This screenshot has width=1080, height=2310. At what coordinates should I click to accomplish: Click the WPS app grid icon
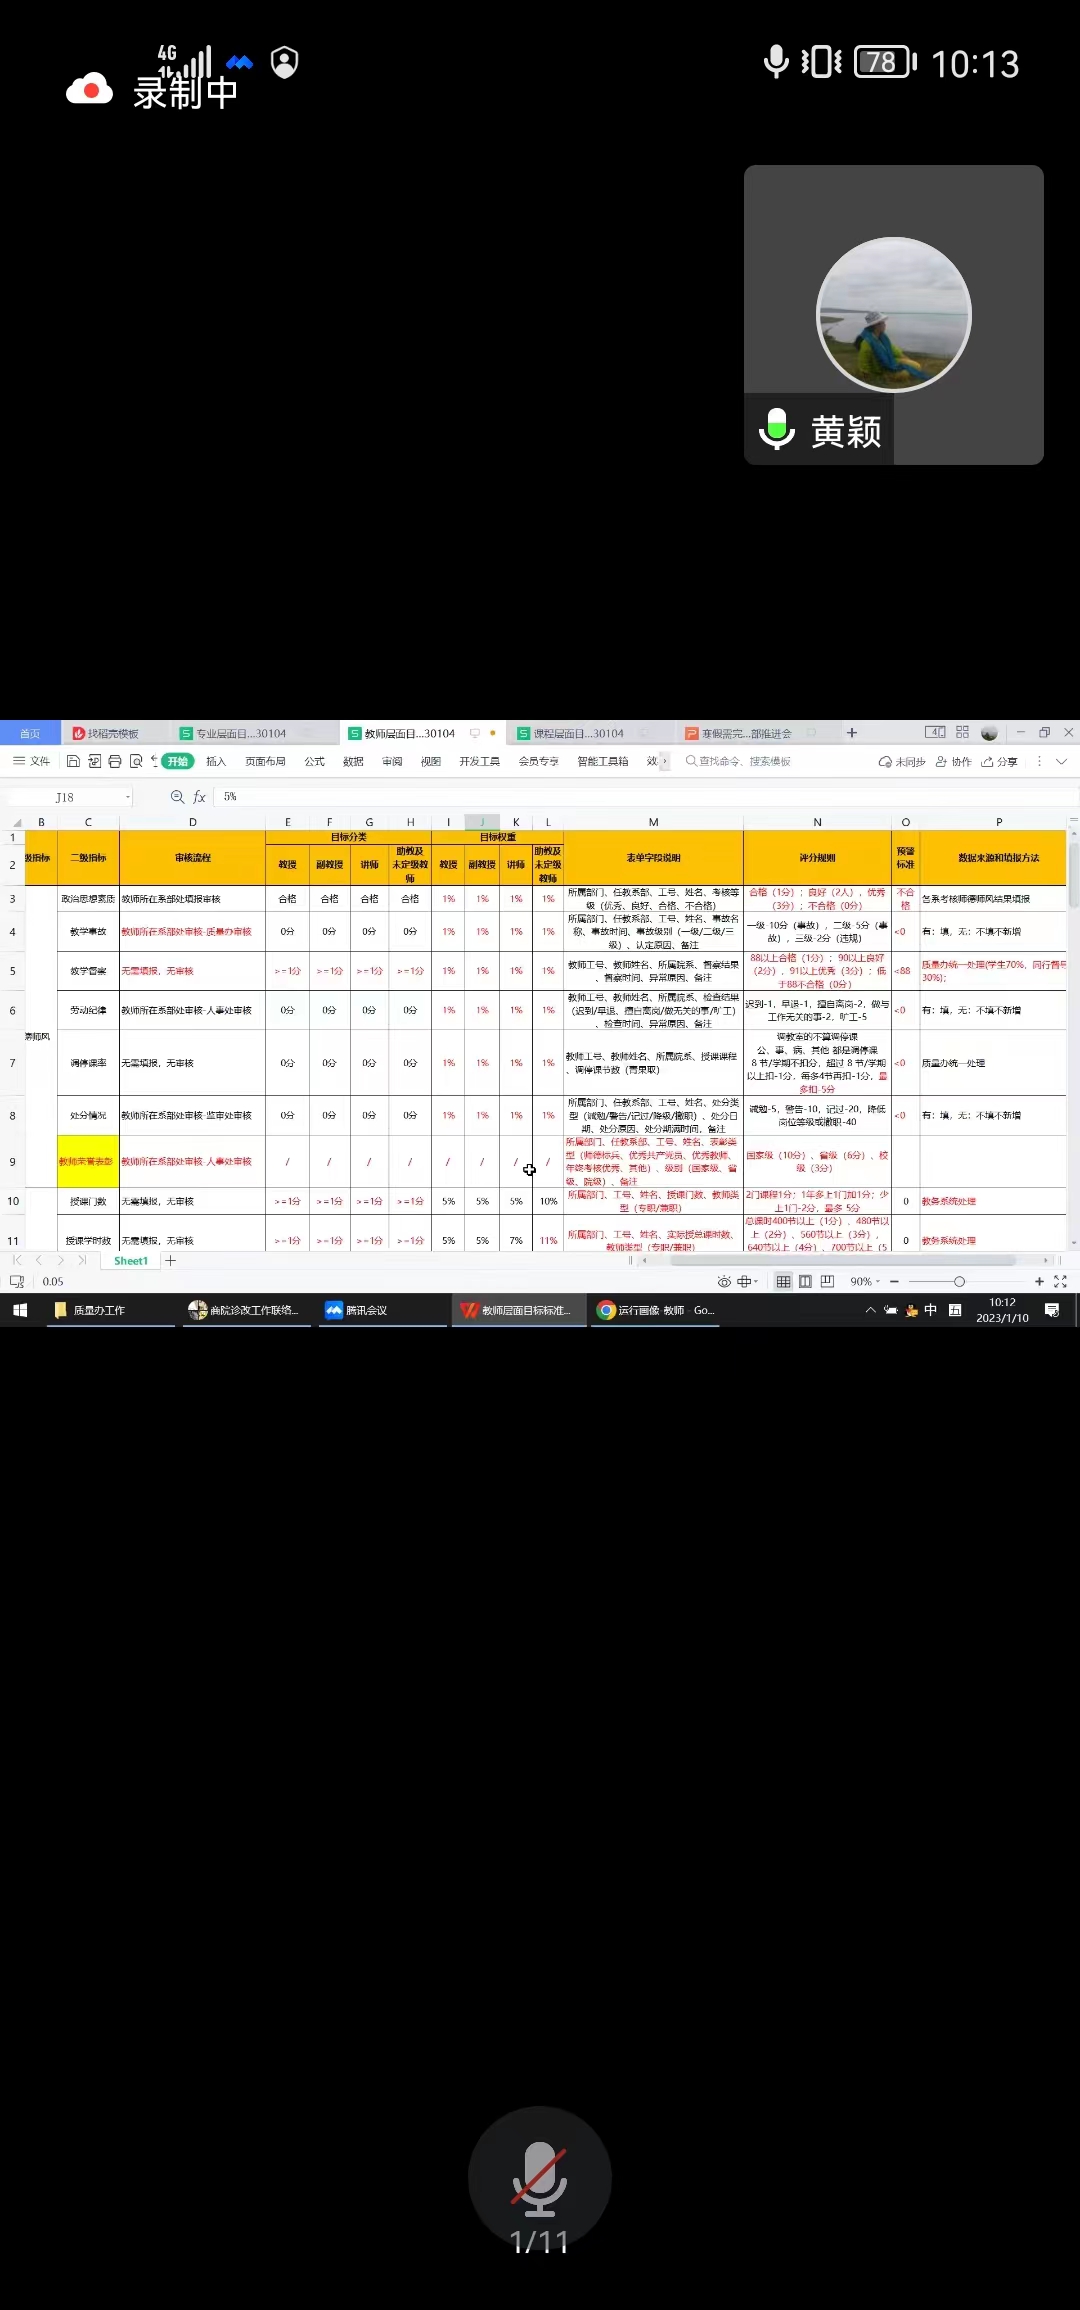962,732
